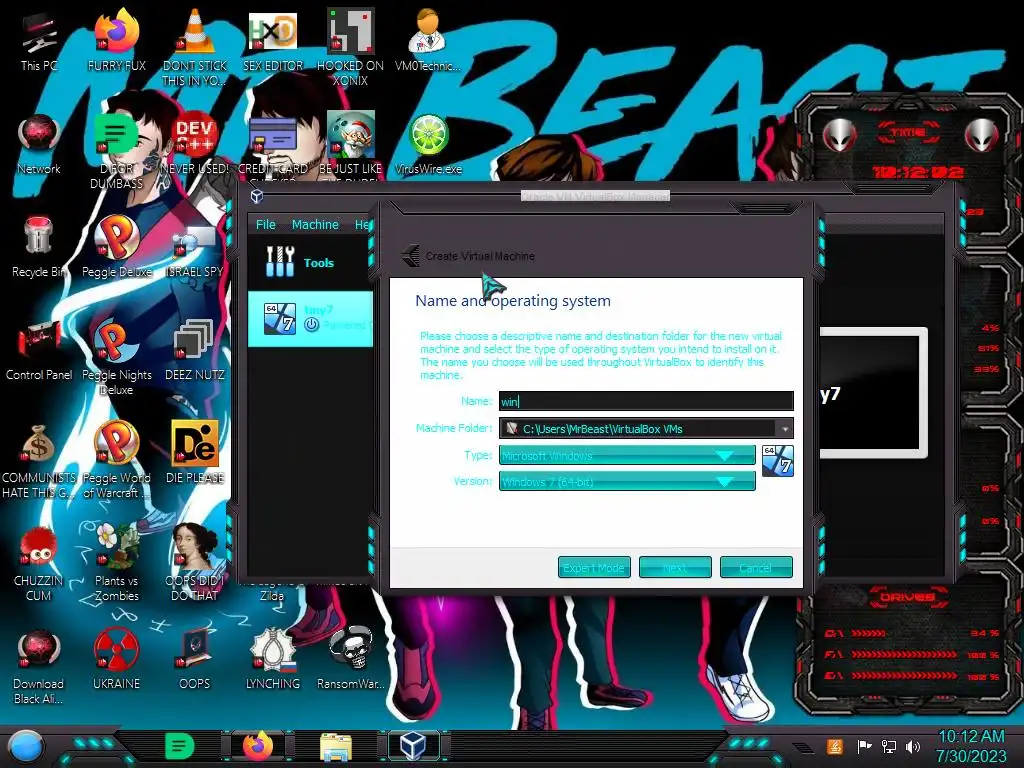The width and height of the screenshot is (1024, 768).
Task: Click the volume speaker tray icon
Action: click(x=913, y=746)
